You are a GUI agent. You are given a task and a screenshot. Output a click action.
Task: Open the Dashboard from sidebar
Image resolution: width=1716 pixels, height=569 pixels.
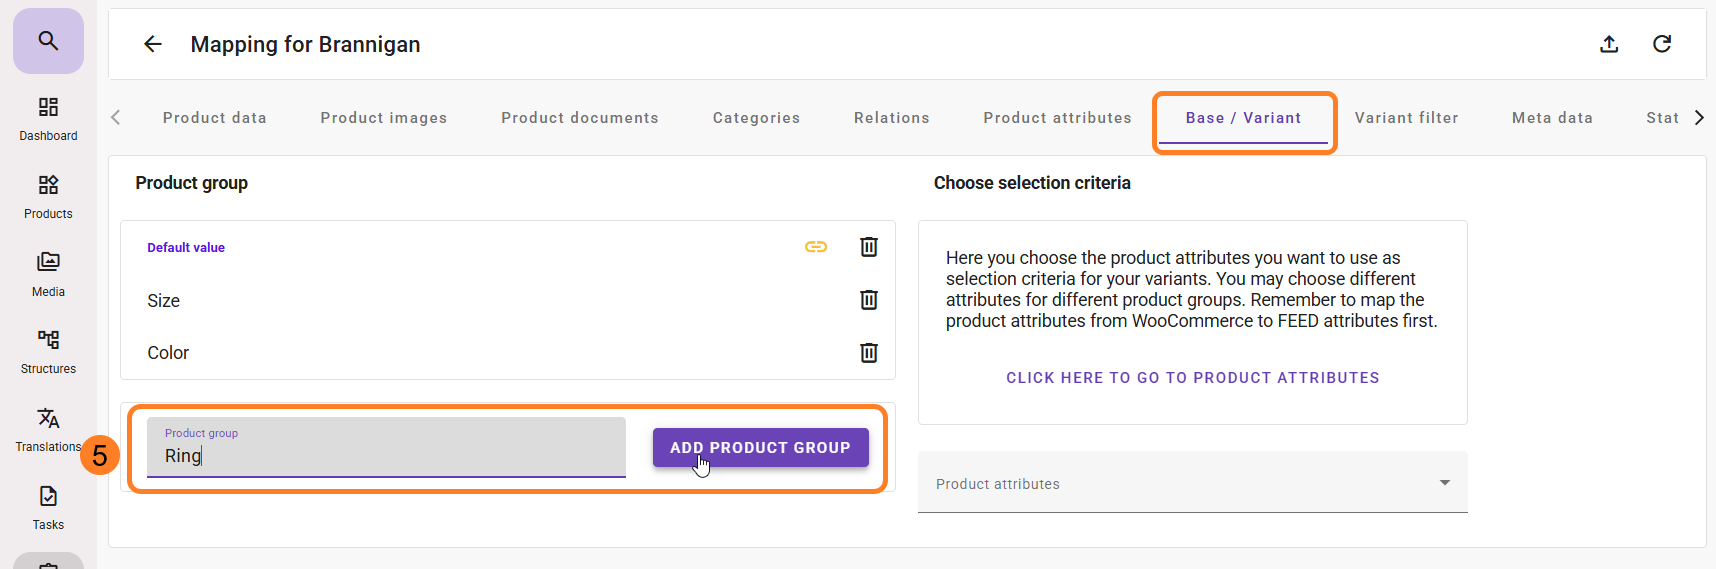coord(48,118)
